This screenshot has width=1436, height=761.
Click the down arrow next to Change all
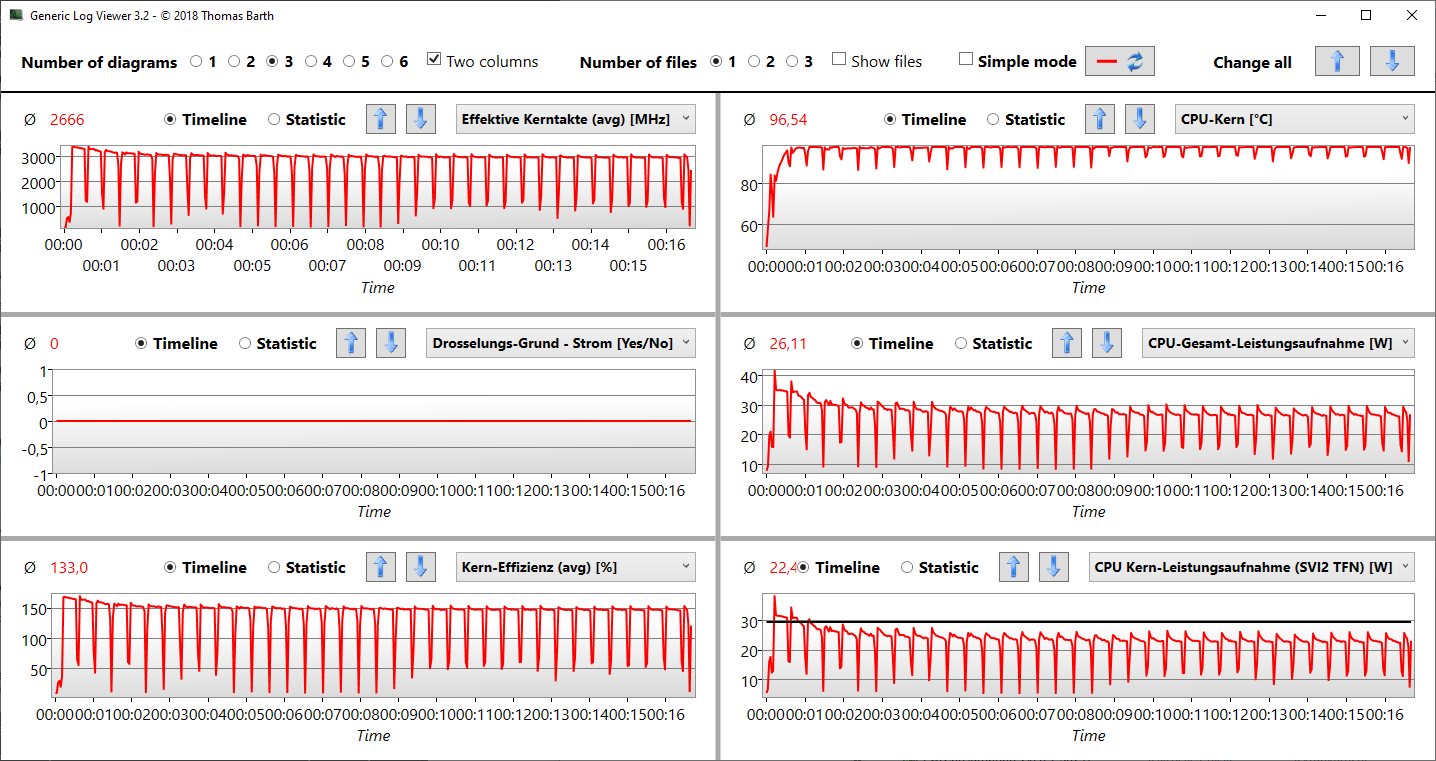1392,61
